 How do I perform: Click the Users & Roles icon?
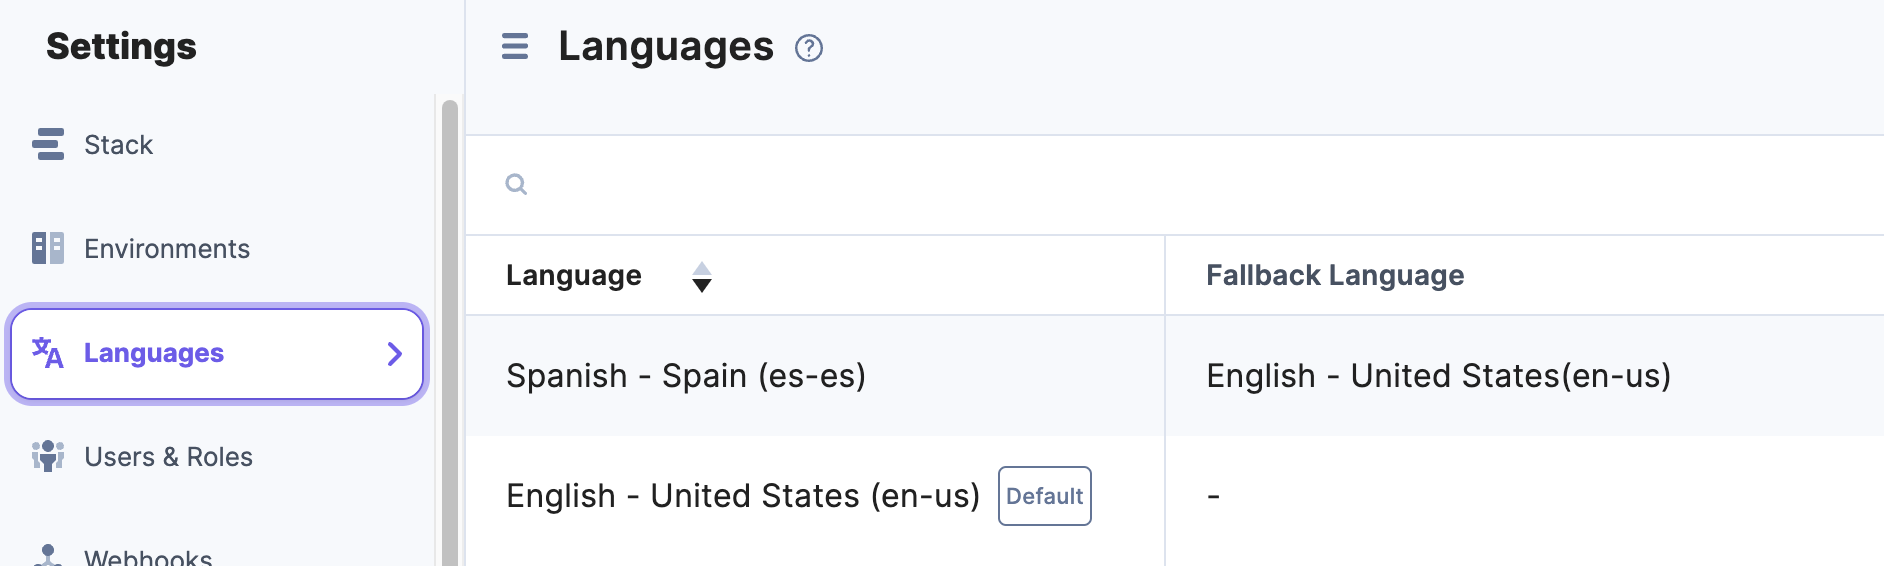point(48,456)
